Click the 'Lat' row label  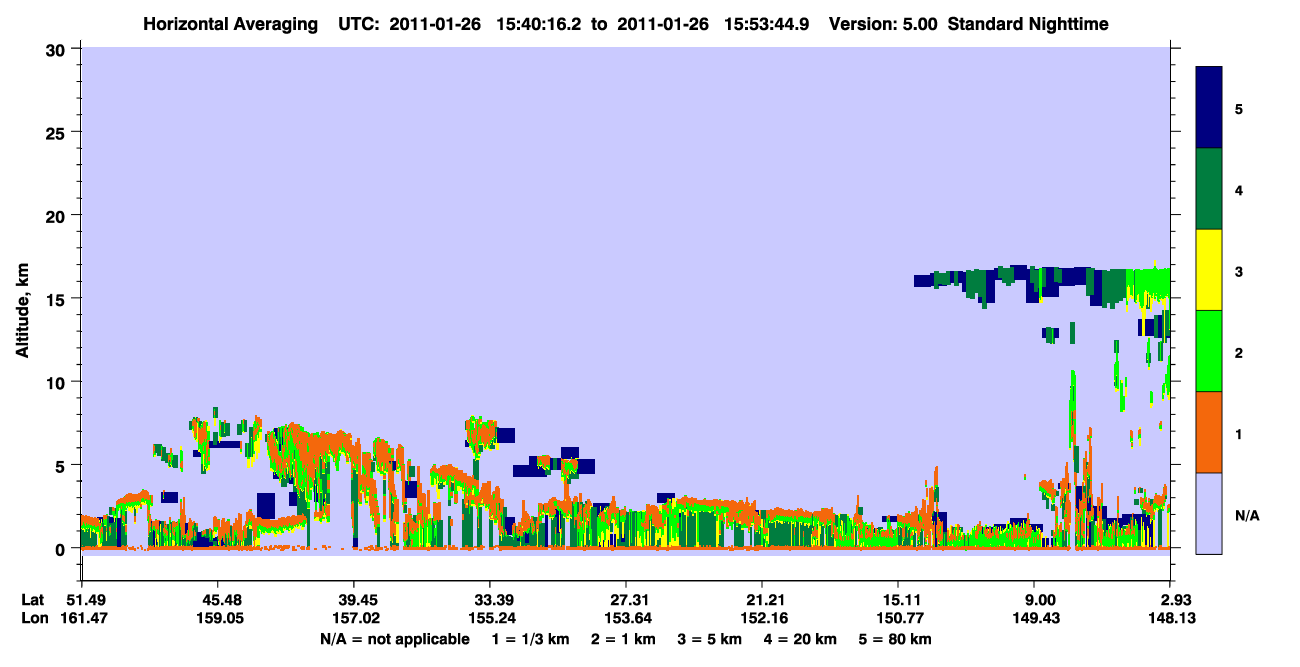[33, 600]
